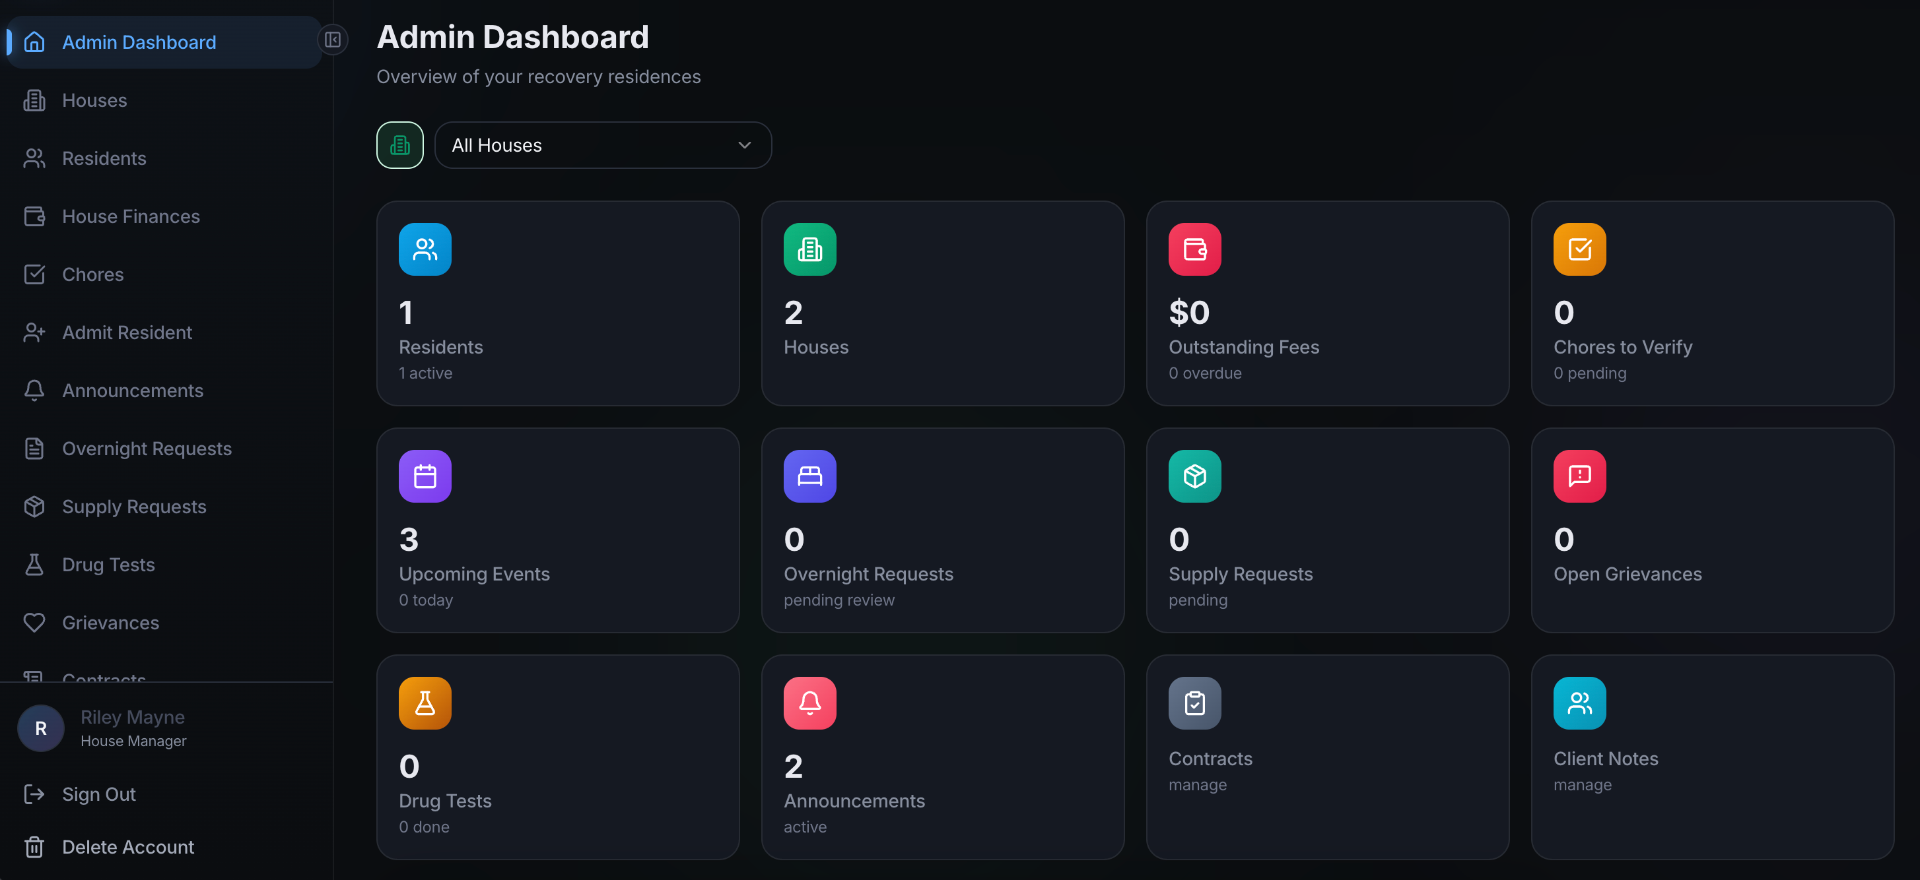
Task: Select Admin Dashboard in the sidebar
Action: pos(164,42)
